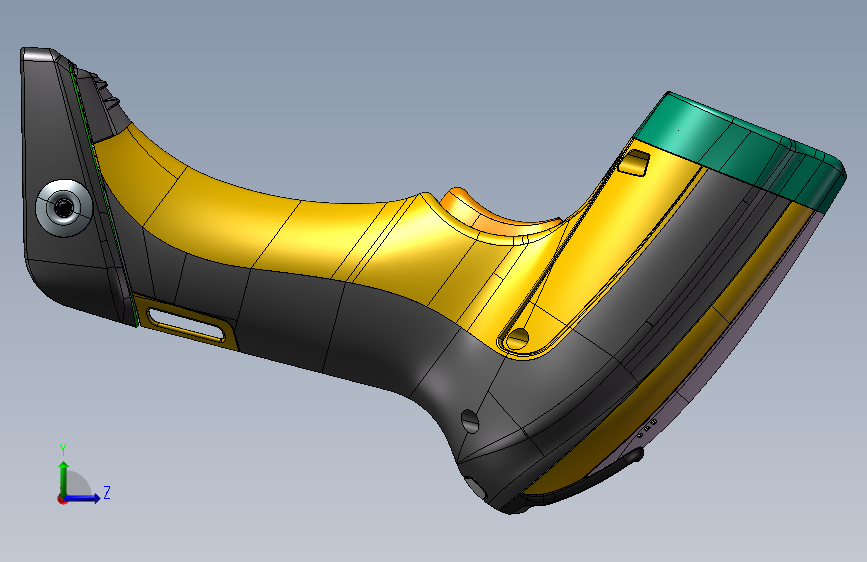Click the blue Z axis arrow of the triad

click(x=83, y=498)
